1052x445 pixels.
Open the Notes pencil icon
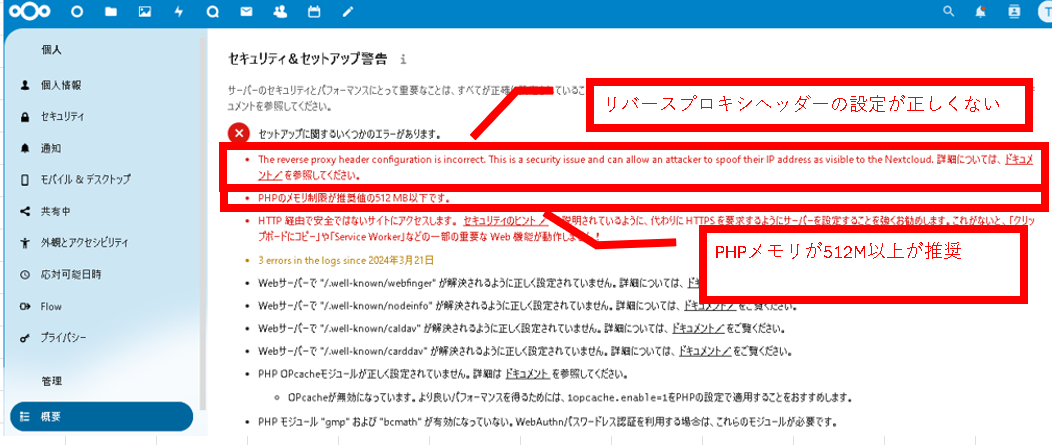(x=348, y=13)
